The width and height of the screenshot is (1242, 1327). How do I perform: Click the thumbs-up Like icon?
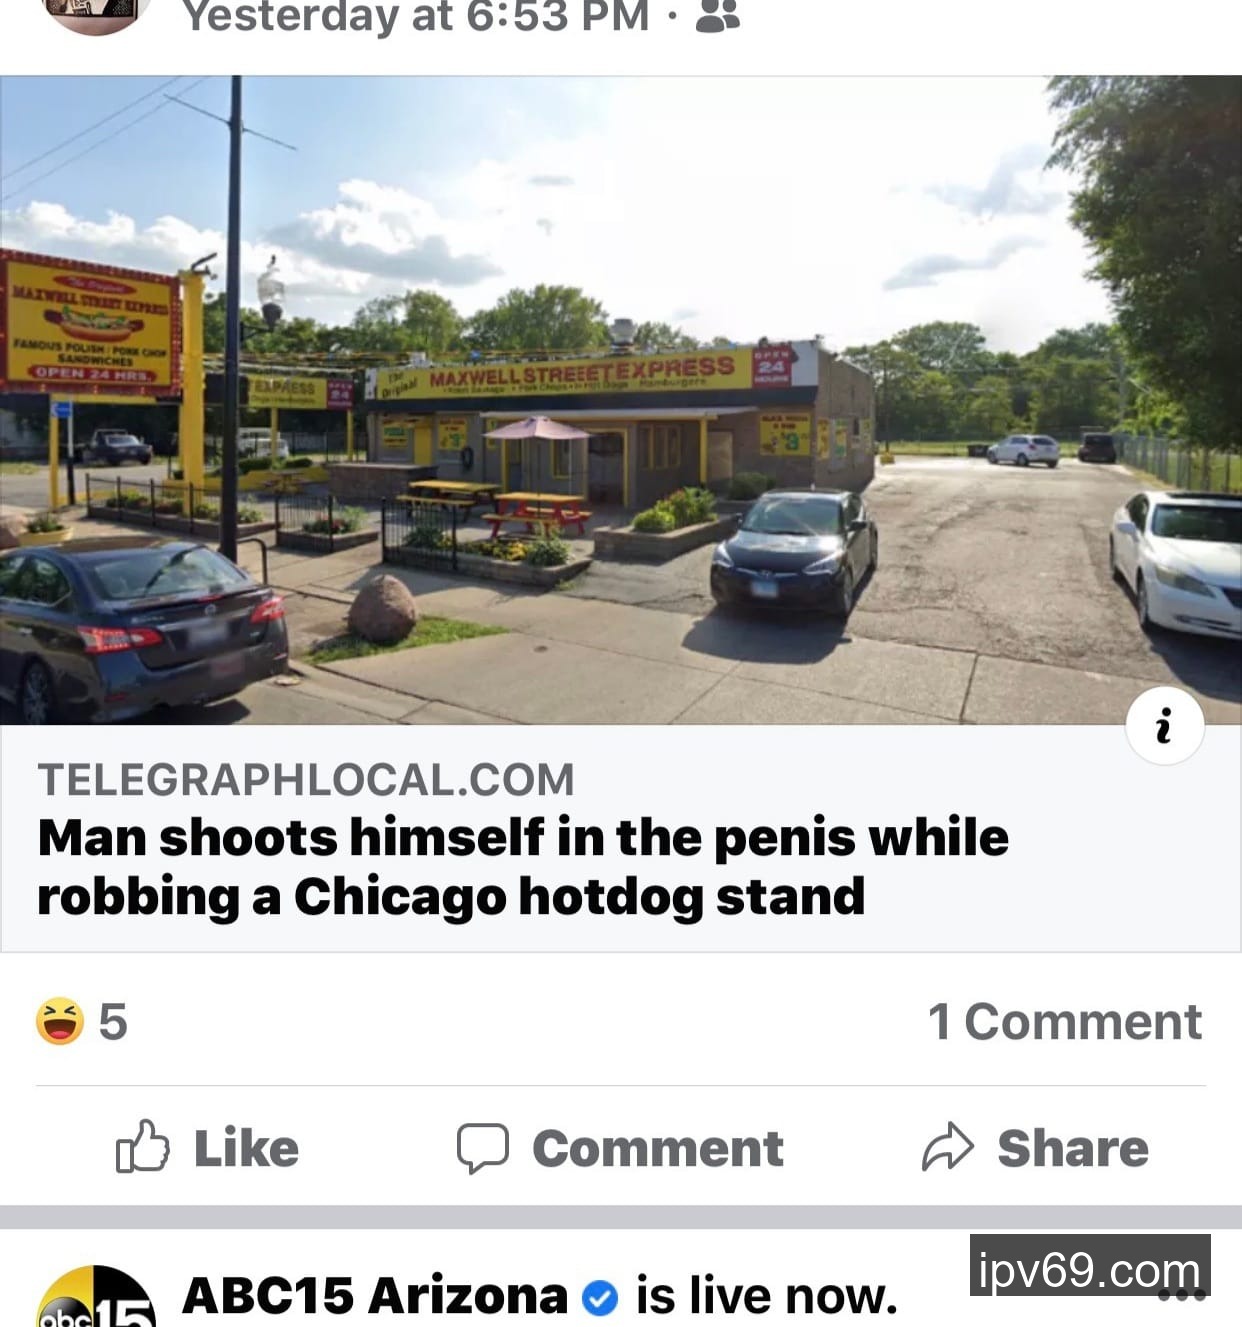[142, 1146]
